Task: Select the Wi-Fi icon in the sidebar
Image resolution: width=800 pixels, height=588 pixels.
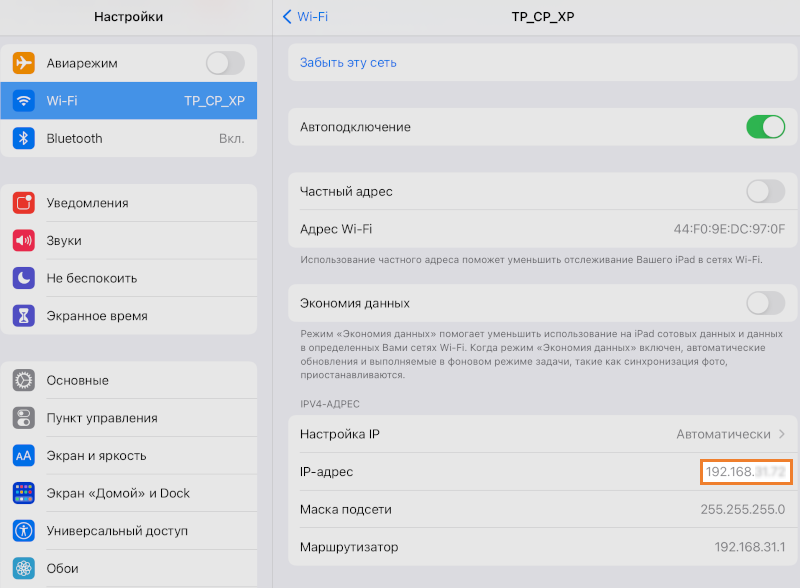Action: (24, 100)
